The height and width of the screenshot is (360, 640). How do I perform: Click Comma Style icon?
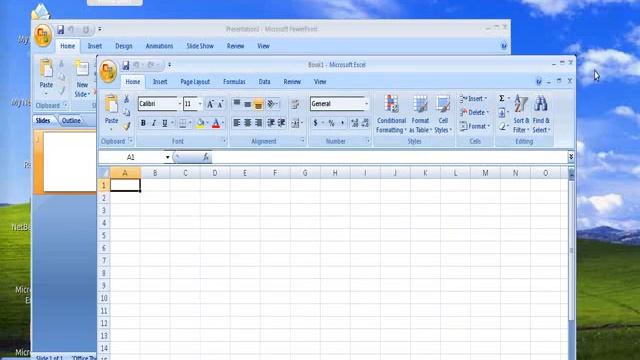(x=342, y=123)
